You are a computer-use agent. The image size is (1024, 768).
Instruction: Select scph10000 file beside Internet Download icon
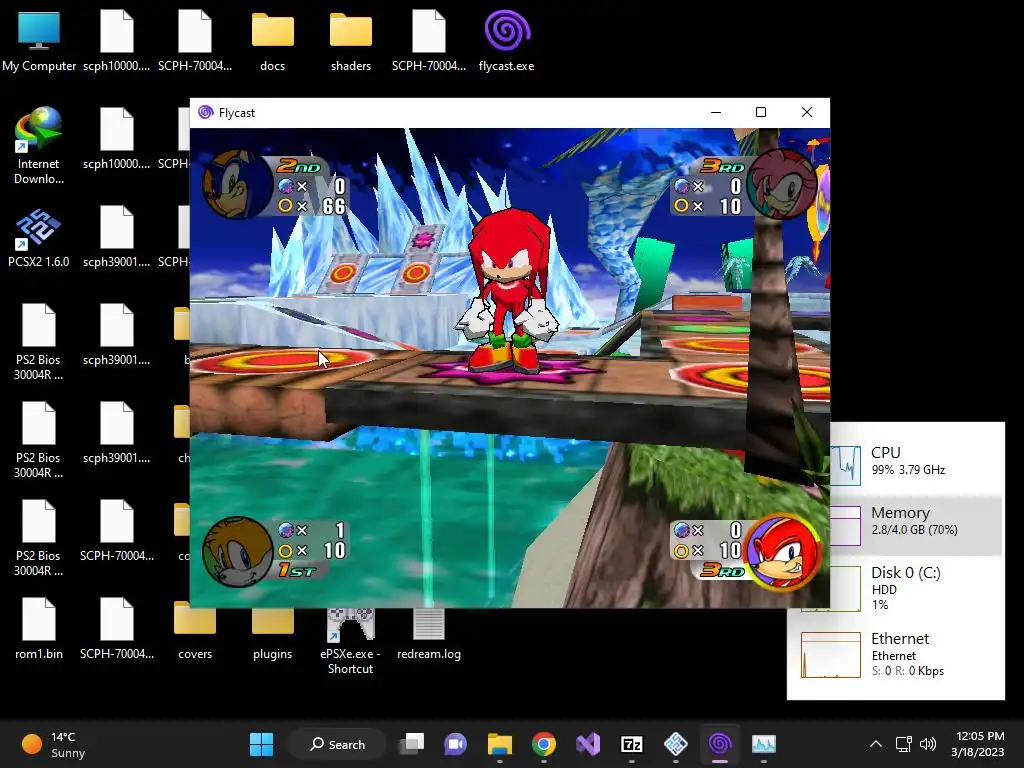(x=116, y=138)
